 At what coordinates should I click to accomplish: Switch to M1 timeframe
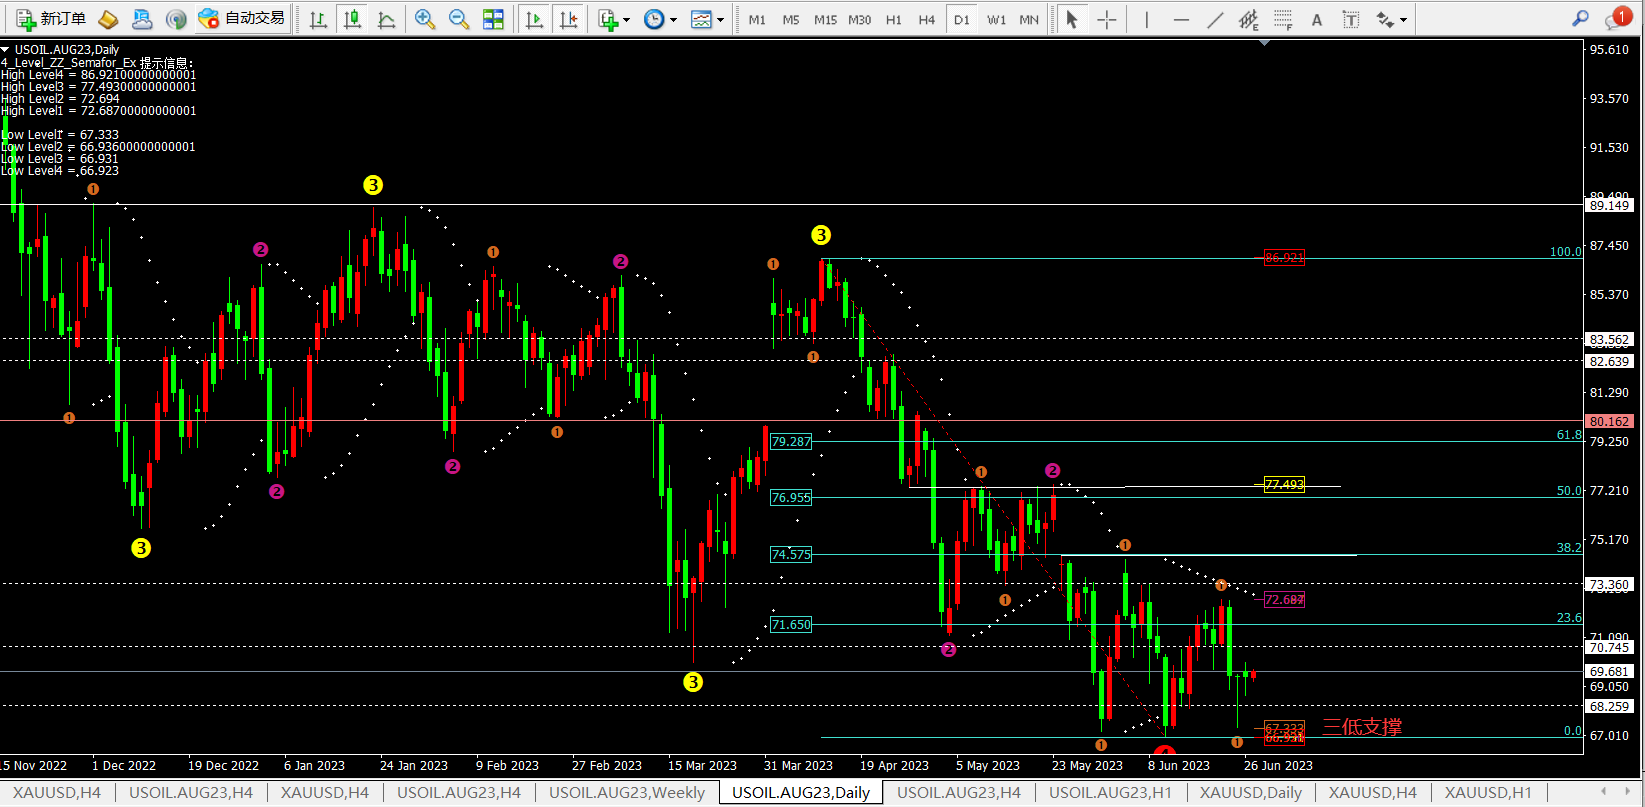(757, 20)
